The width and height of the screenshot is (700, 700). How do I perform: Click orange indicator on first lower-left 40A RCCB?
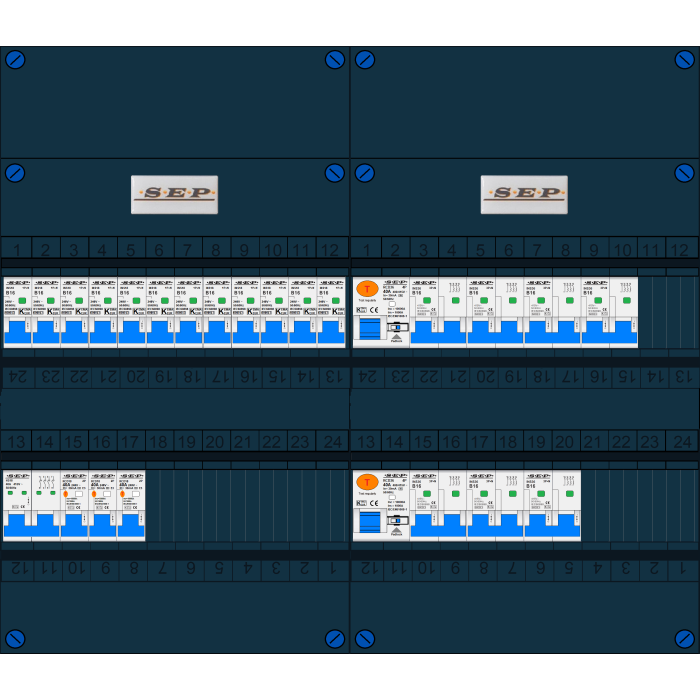click(66, 494)
